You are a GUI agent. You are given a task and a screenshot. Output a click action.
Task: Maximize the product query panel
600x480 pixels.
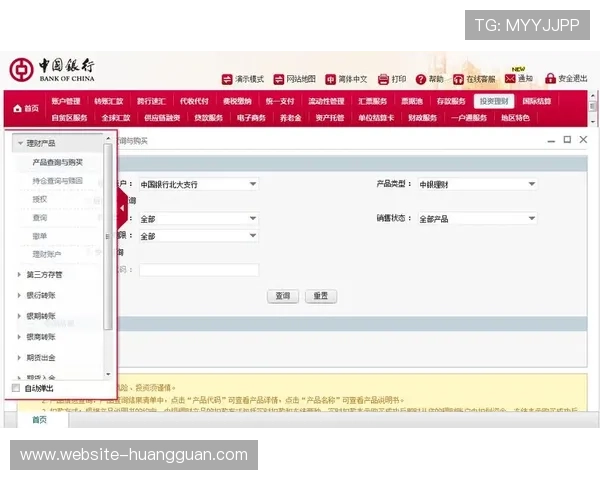[567, 140]
